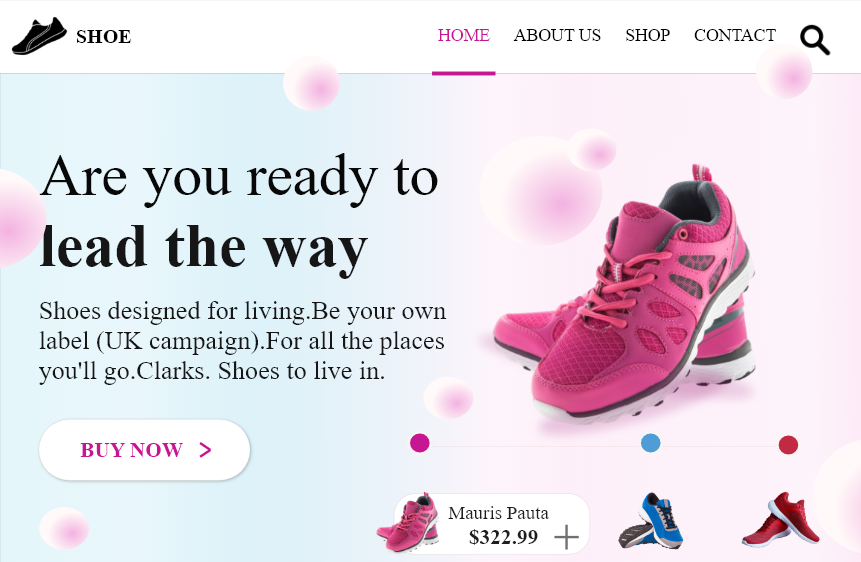This screenshot has width=861, height=562.
Task: Click the SHOE brand name text
Action: click(x=103, y=37)
